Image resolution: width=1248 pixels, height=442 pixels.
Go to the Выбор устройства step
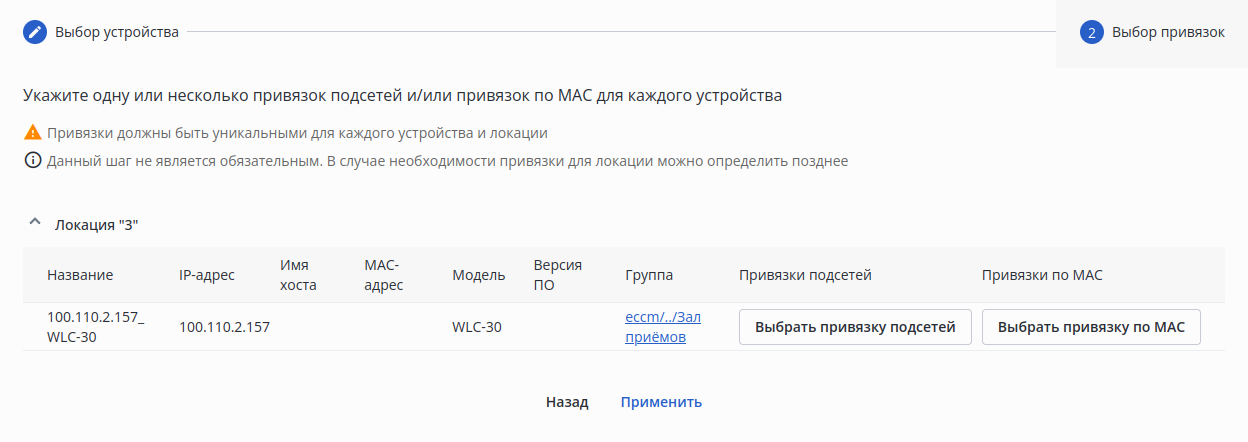(x=117, y=32)
